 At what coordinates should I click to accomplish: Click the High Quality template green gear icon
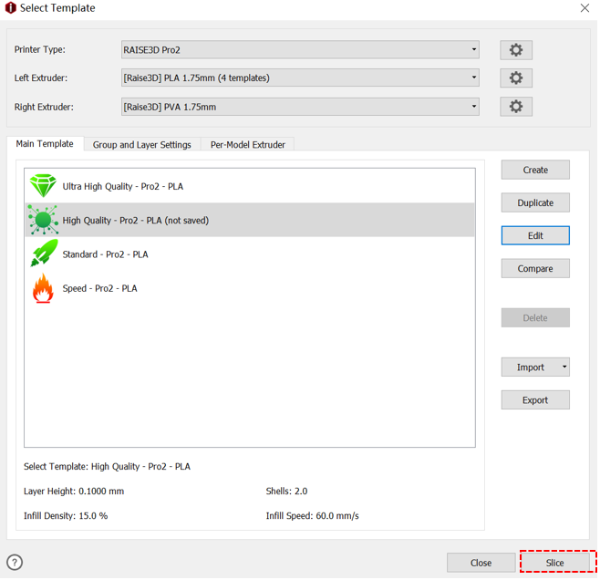coord(43,220)
